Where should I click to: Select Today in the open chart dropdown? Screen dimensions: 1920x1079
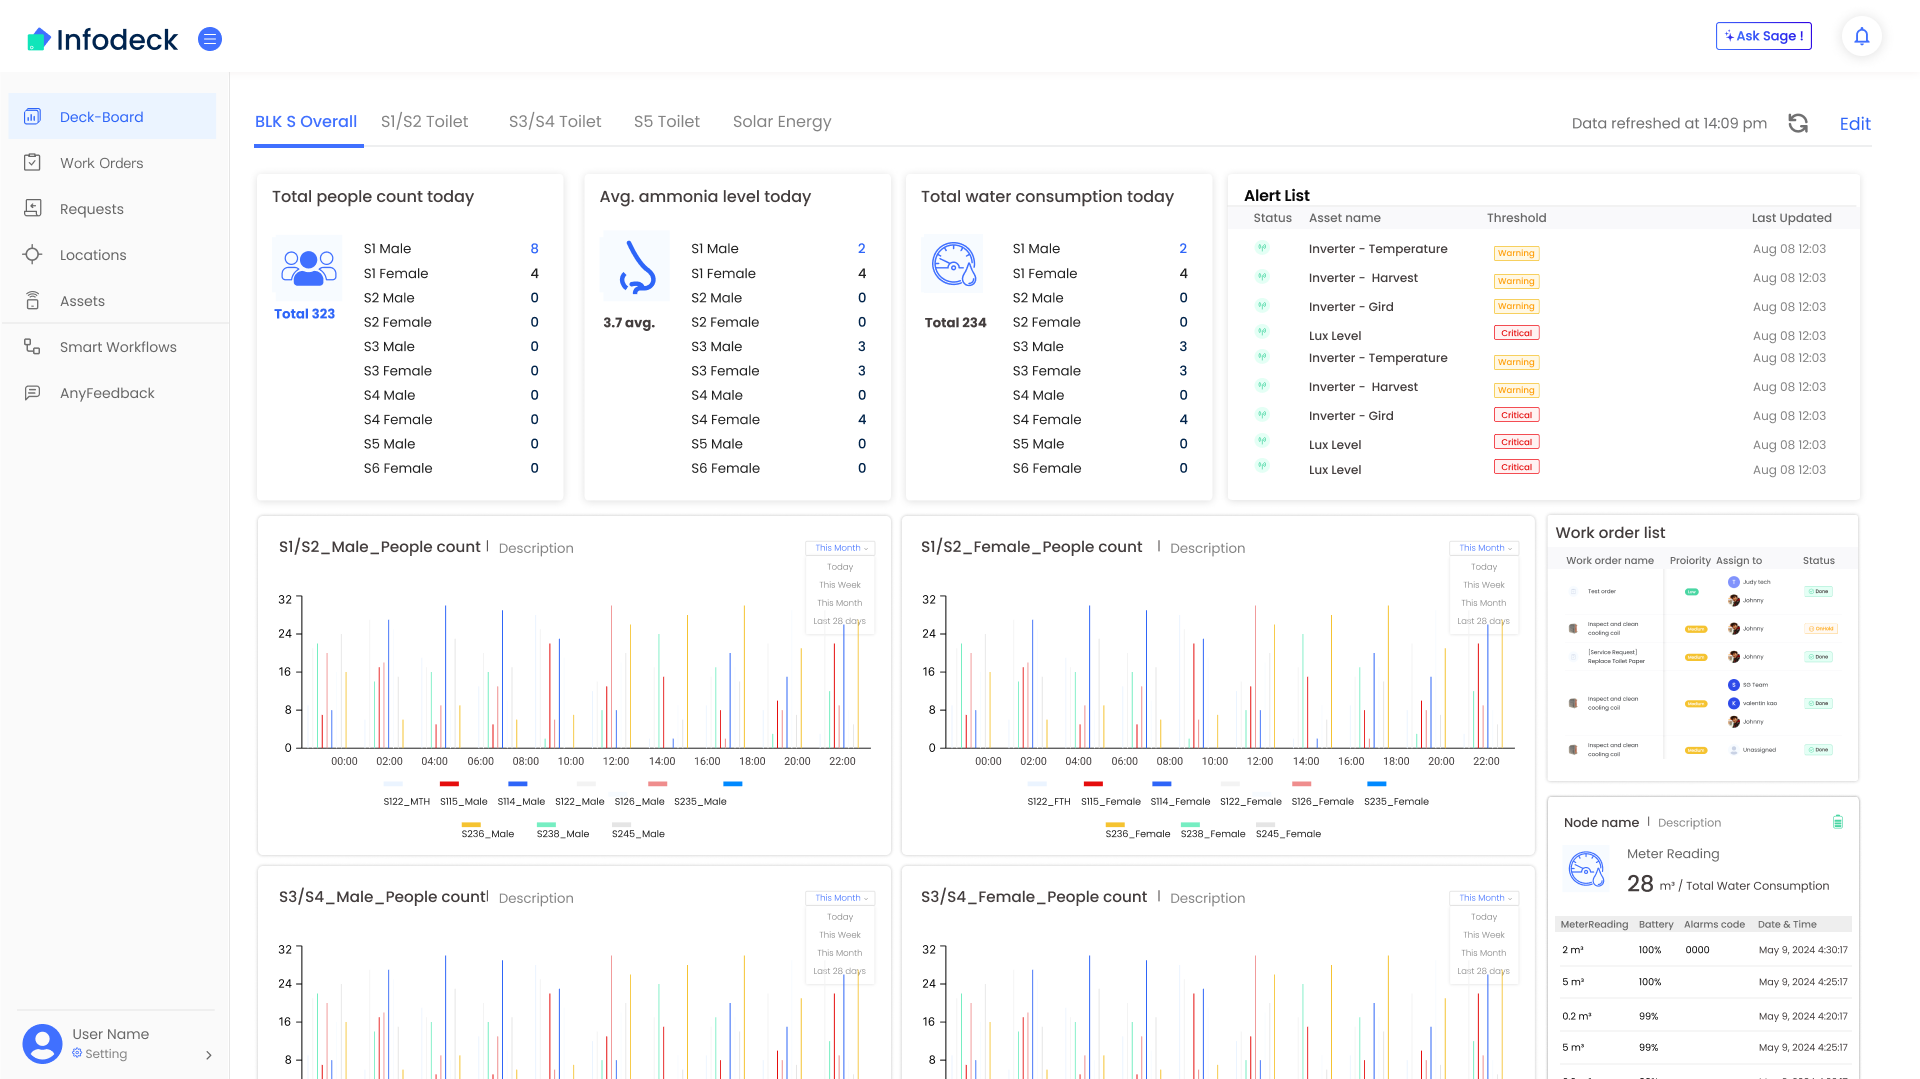point(839,566)
